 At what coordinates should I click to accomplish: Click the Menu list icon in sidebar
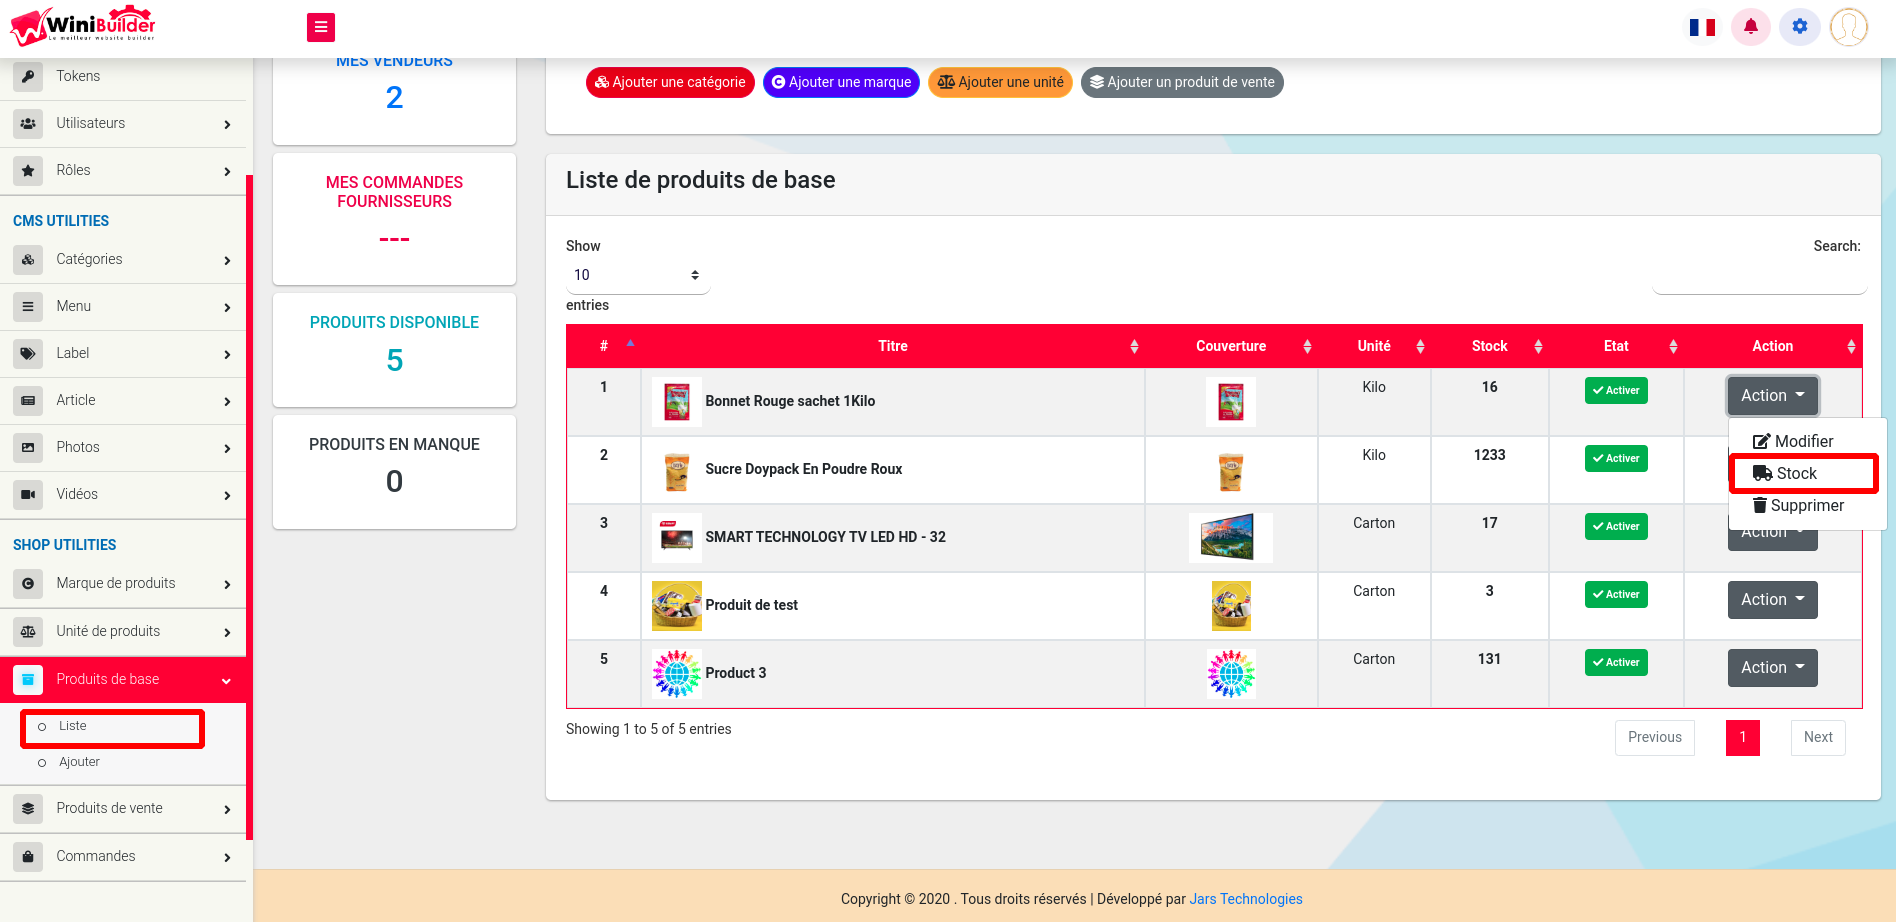click(28, 306)
